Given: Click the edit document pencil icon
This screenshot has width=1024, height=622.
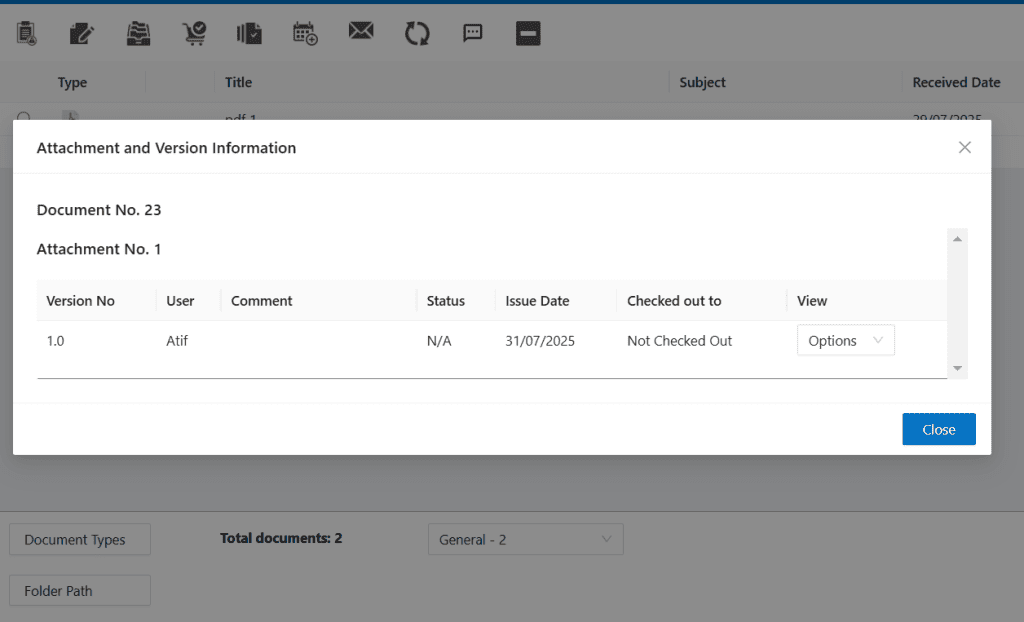Looking at the screenshot, I should coord(82,33).
